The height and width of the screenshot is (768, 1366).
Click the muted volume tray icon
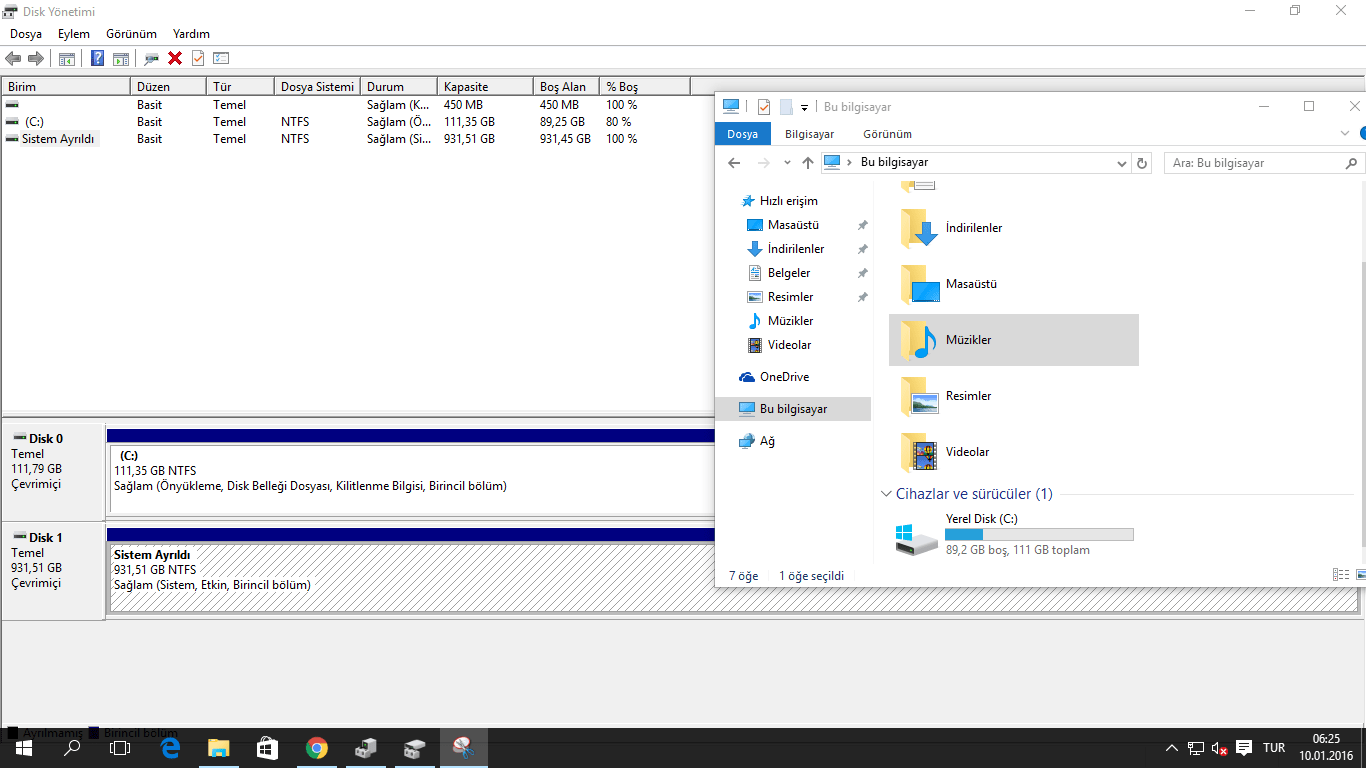coord(1220,748)
